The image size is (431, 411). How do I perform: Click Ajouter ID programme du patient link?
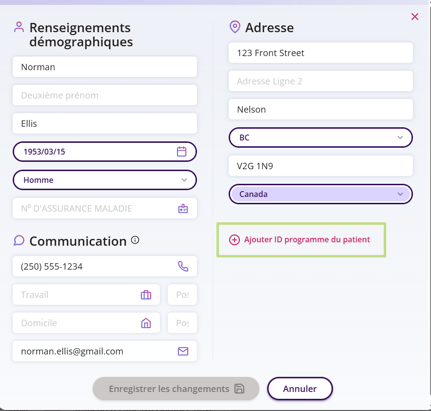click(307, 240)
